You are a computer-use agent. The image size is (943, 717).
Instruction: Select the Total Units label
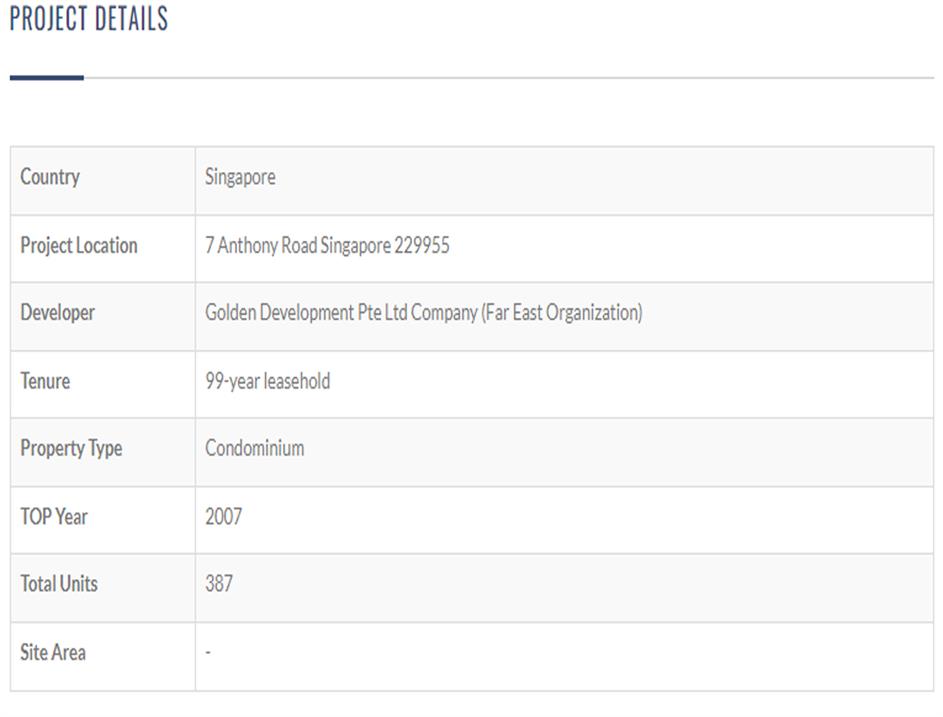coord(59,583)
